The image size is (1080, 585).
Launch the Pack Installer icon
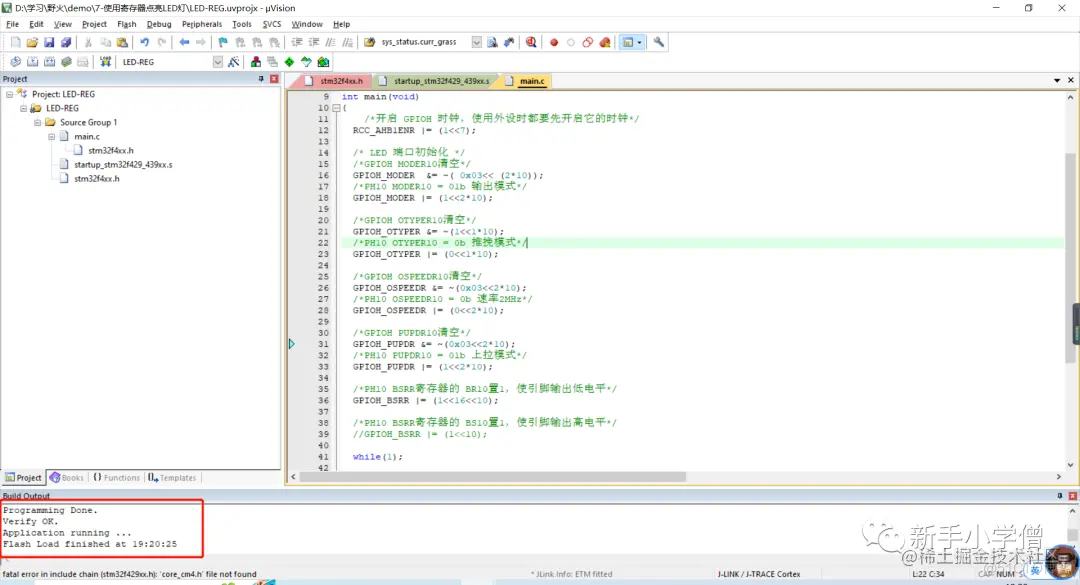pyautogui.click(x=323, y=62)
